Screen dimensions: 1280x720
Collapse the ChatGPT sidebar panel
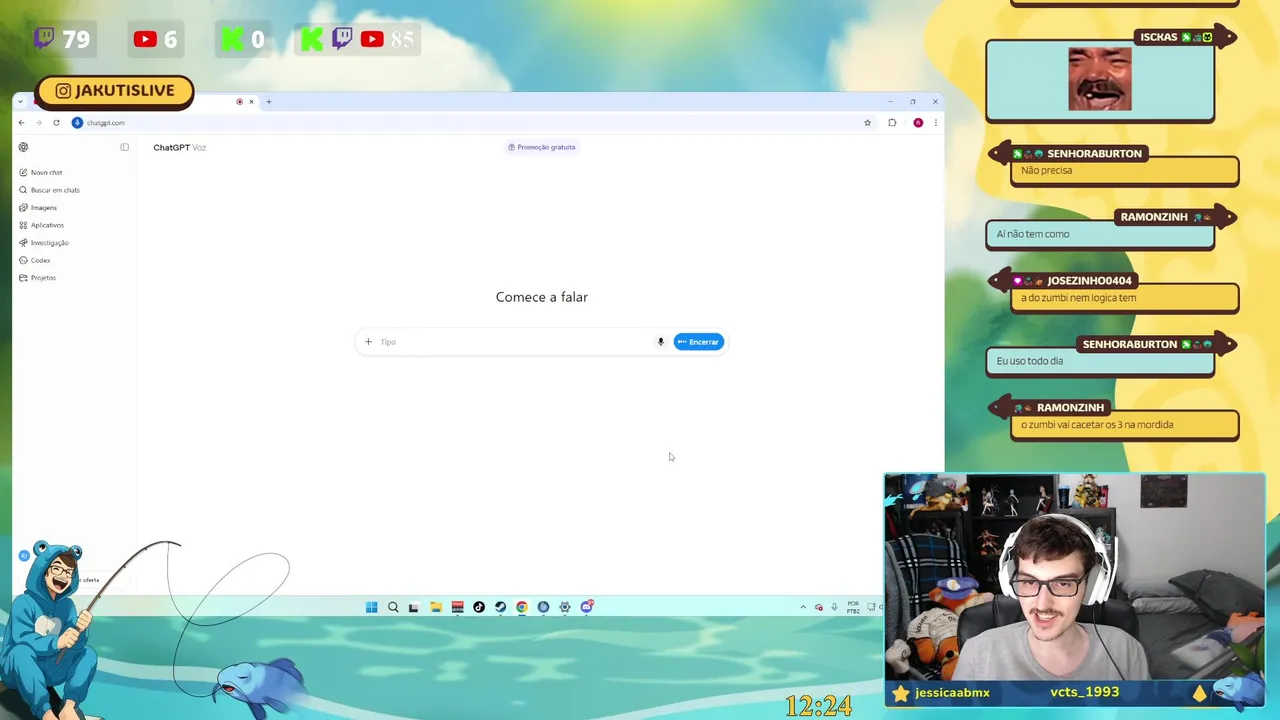coord(125,147)
